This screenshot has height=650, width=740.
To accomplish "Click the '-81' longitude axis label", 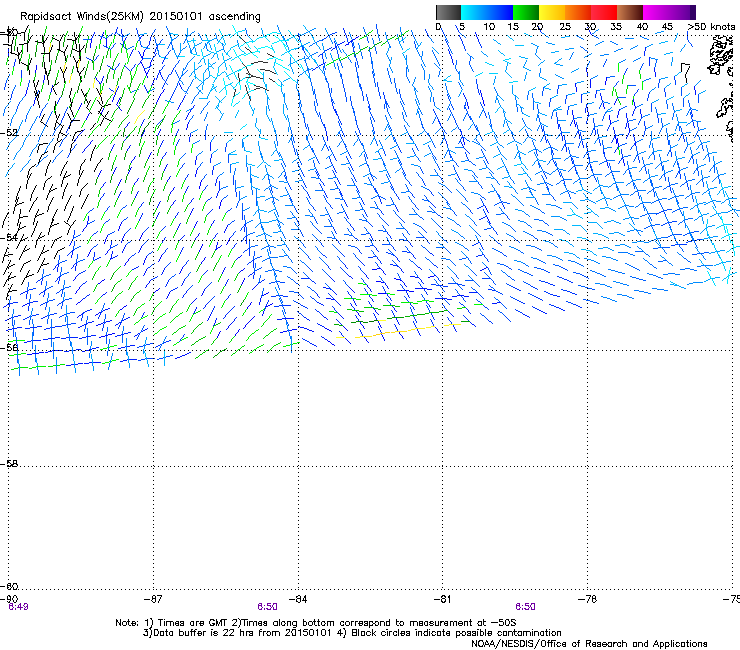I will pyautogui.click(x=442, y=599).
